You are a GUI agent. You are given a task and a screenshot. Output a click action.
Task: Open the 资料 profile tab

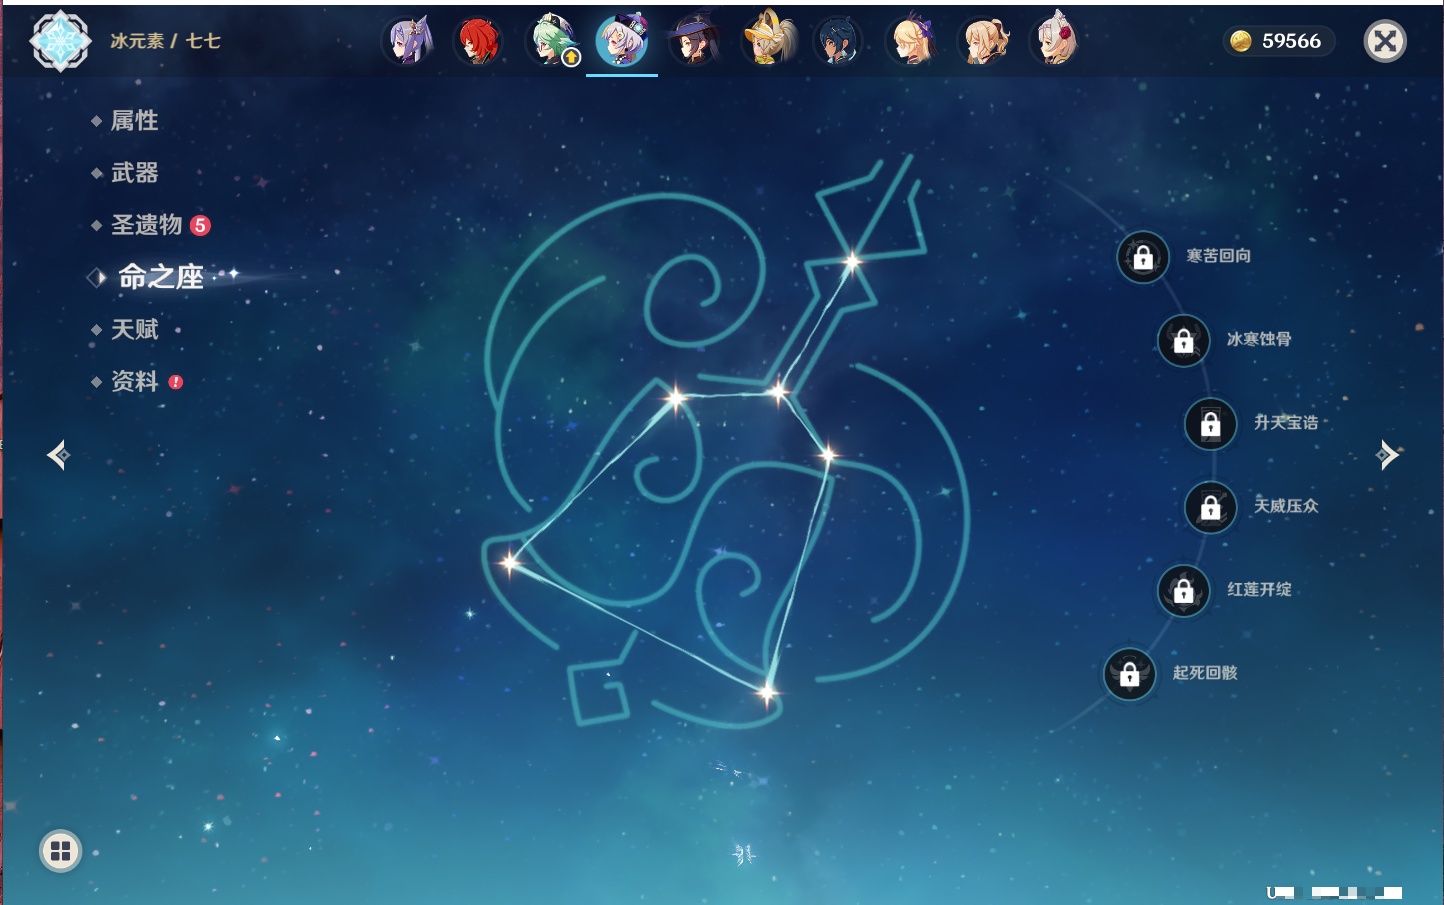point(134,381)
